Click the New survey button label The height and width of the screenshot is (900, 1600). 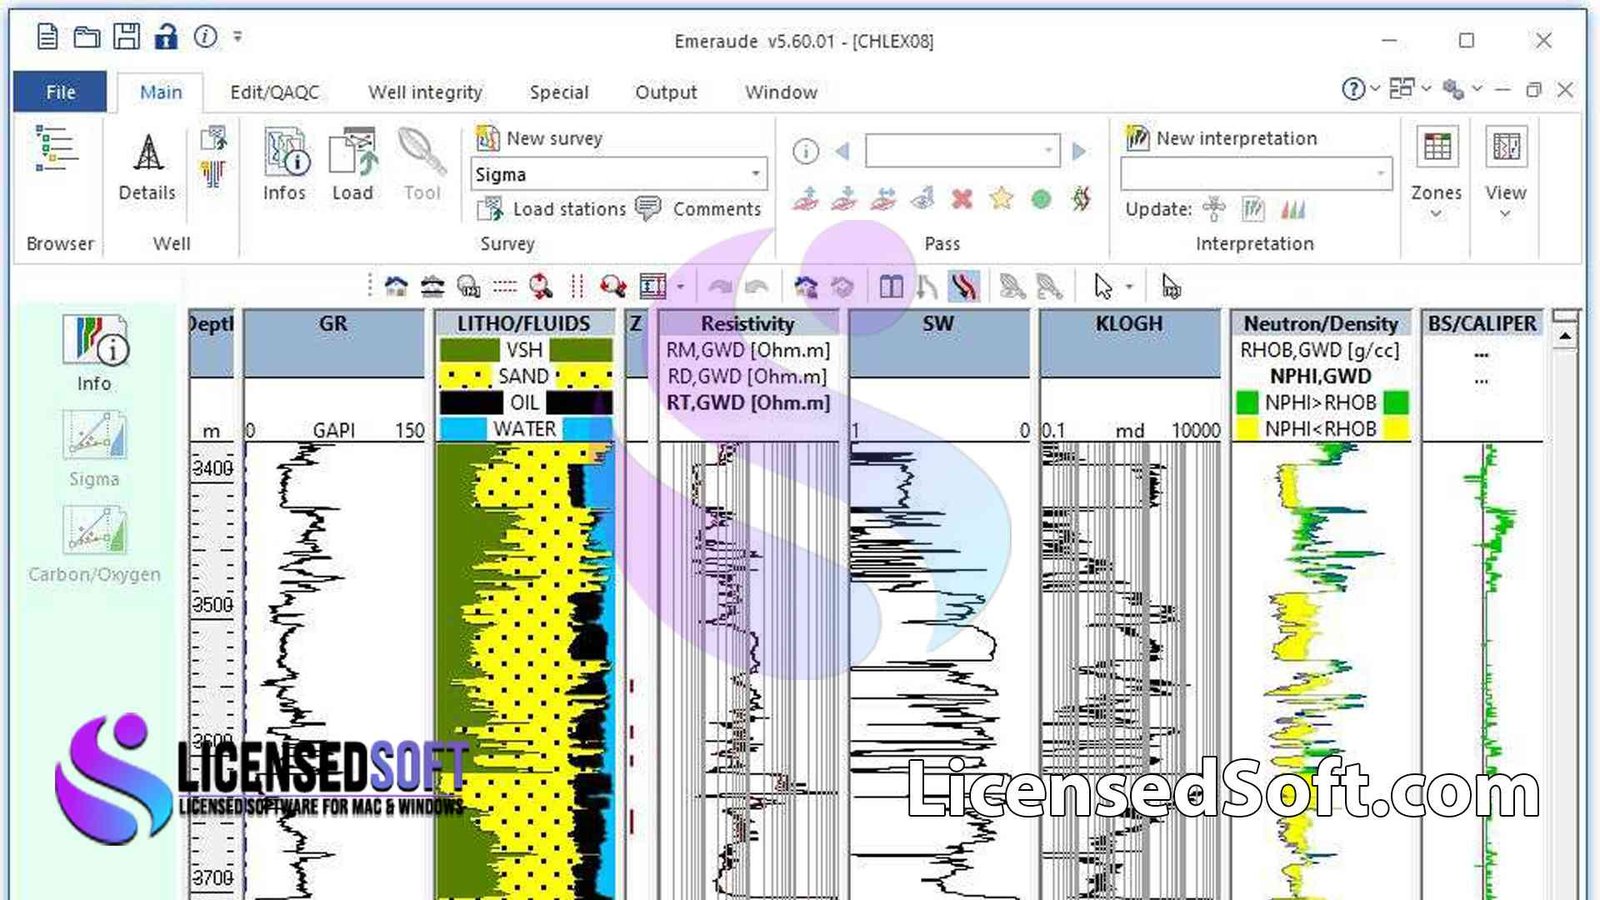[x=554, y=138]
